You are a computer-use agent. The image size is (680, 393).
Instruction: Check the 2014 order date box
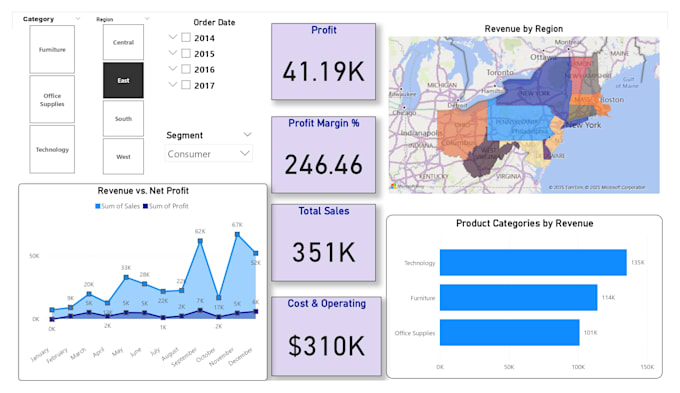[x=186, y=38]
